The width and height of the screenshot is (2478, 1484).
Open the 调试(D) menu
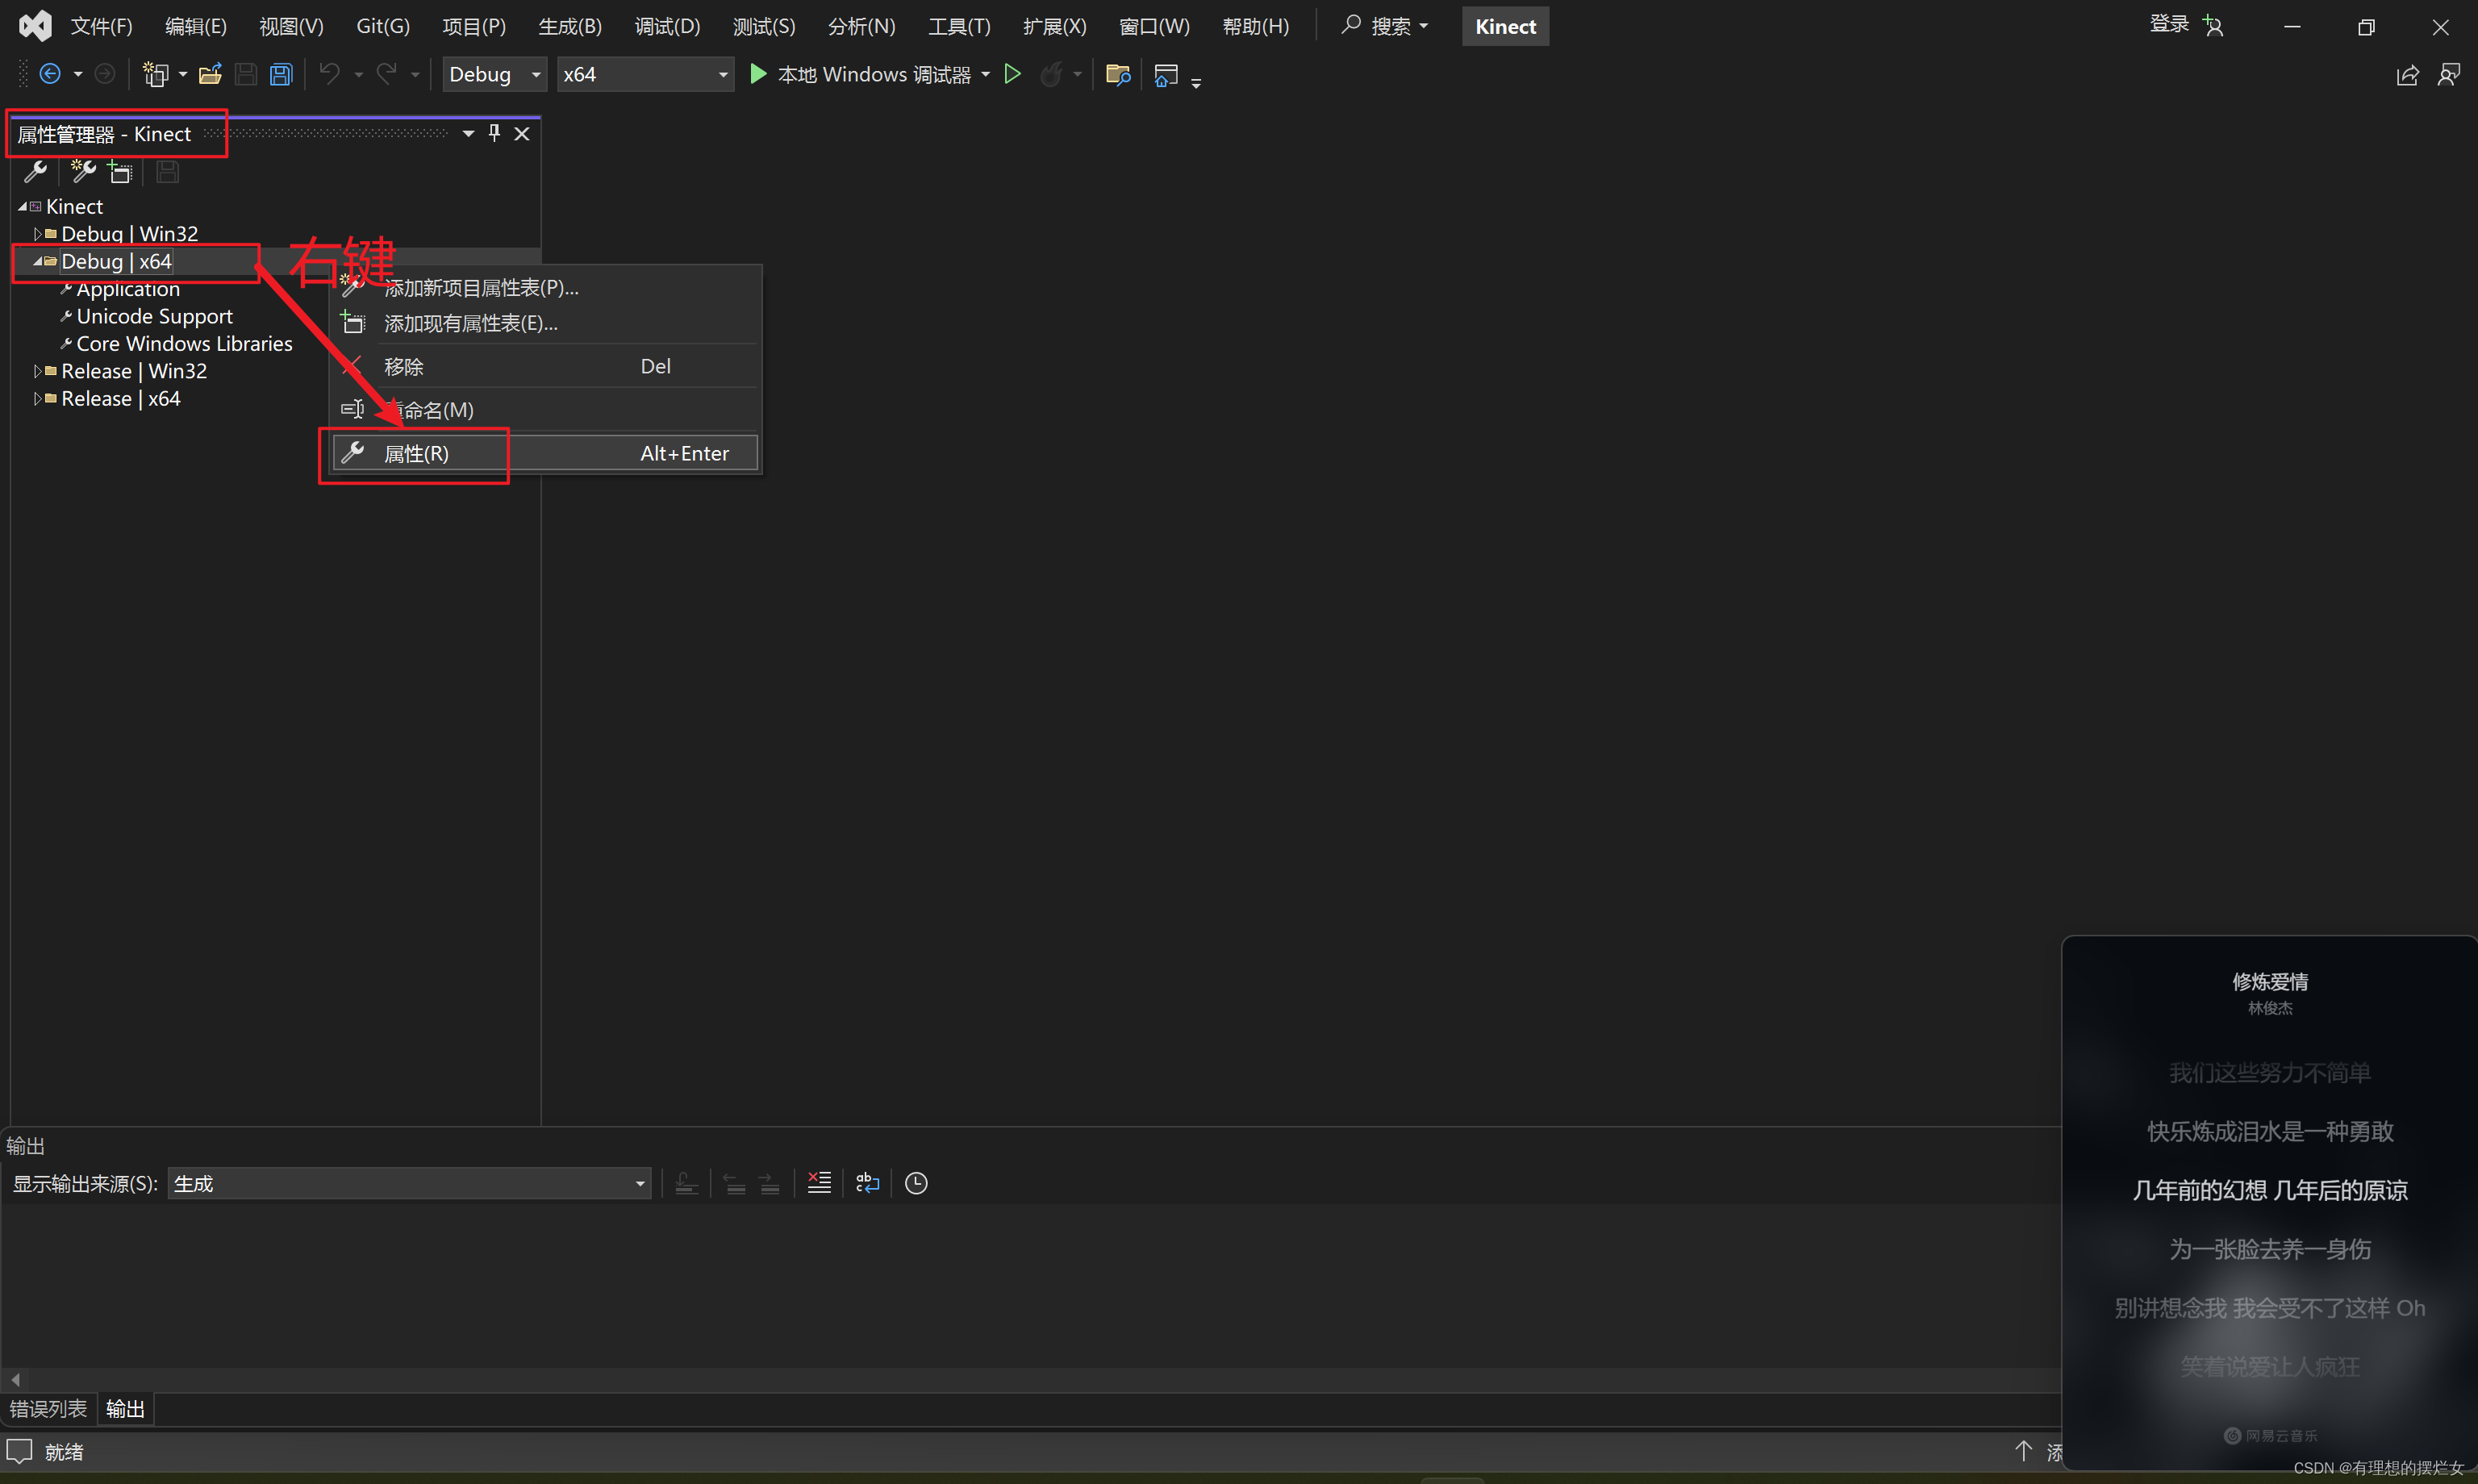667,26
